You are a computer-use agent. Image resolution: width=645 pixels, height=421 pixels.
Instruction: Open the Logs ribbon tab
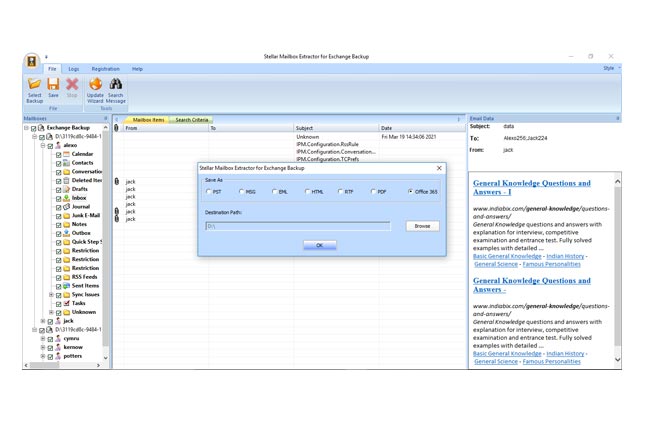pos(74,69)
